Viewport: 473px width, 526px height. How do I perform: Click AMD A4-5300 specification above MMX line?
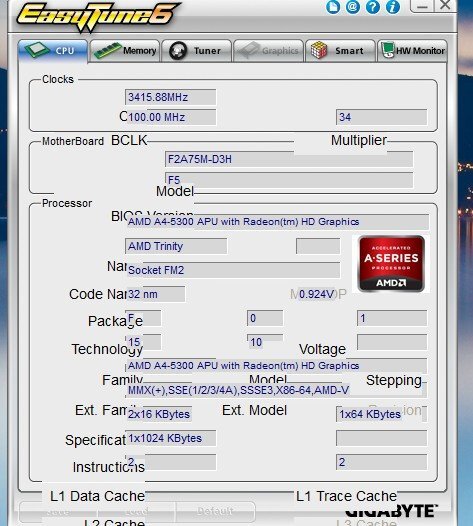[x=276, y=366]
